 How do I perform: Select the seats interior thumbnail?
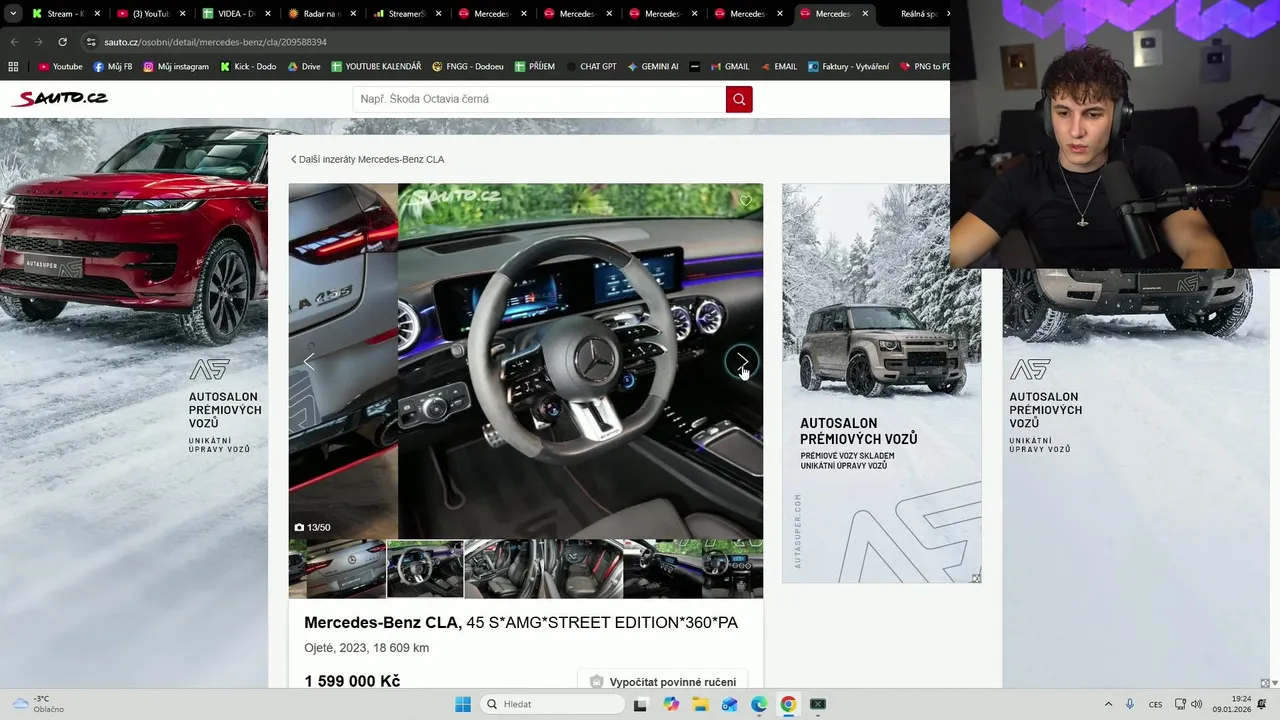coord(504,569)
